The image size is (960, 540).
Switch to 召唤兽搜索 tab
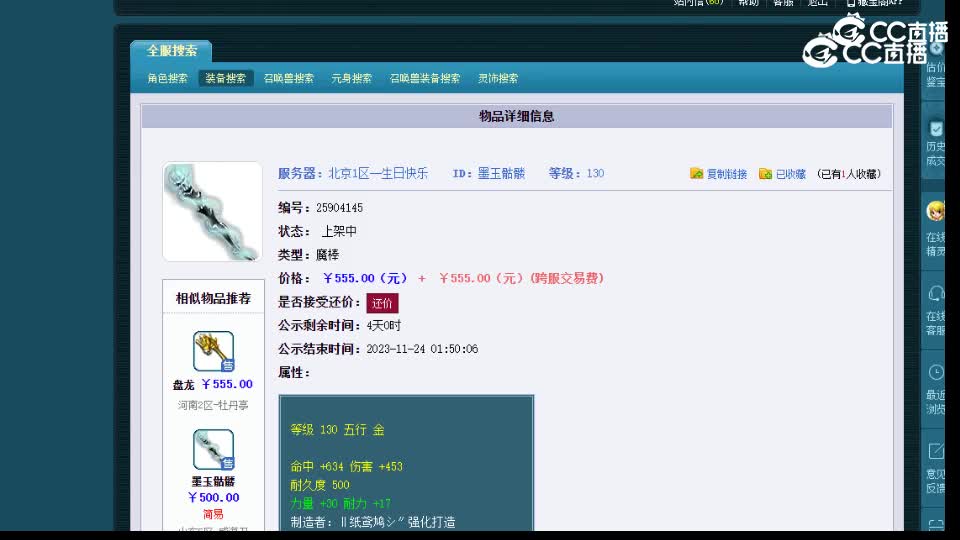coord(288,78)
